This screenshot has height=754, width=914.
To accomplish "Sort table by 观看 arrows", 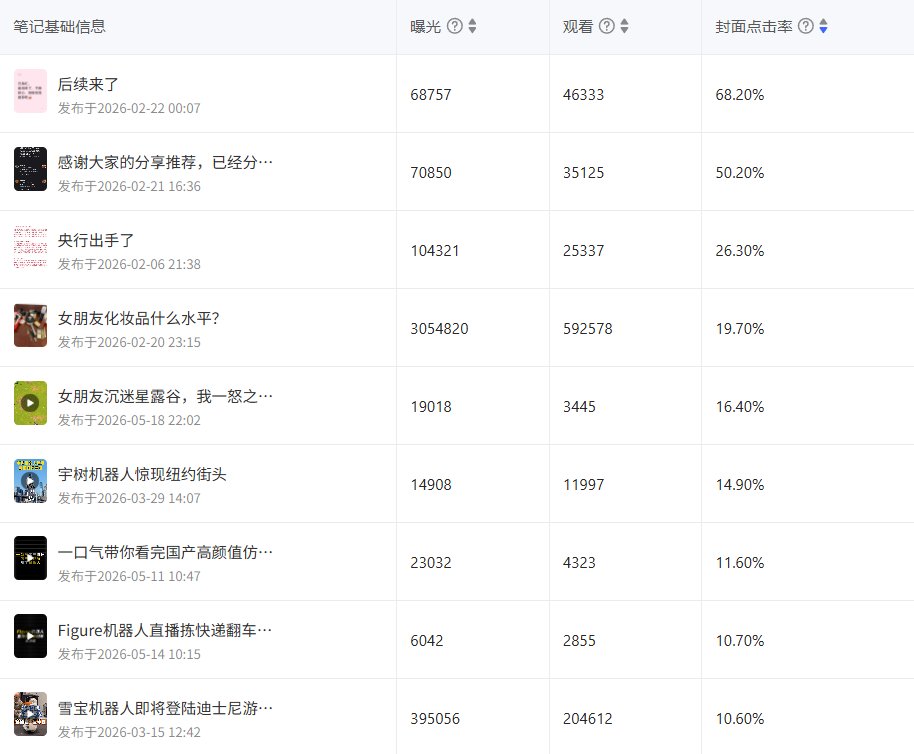I will click(x=624, y=26).
